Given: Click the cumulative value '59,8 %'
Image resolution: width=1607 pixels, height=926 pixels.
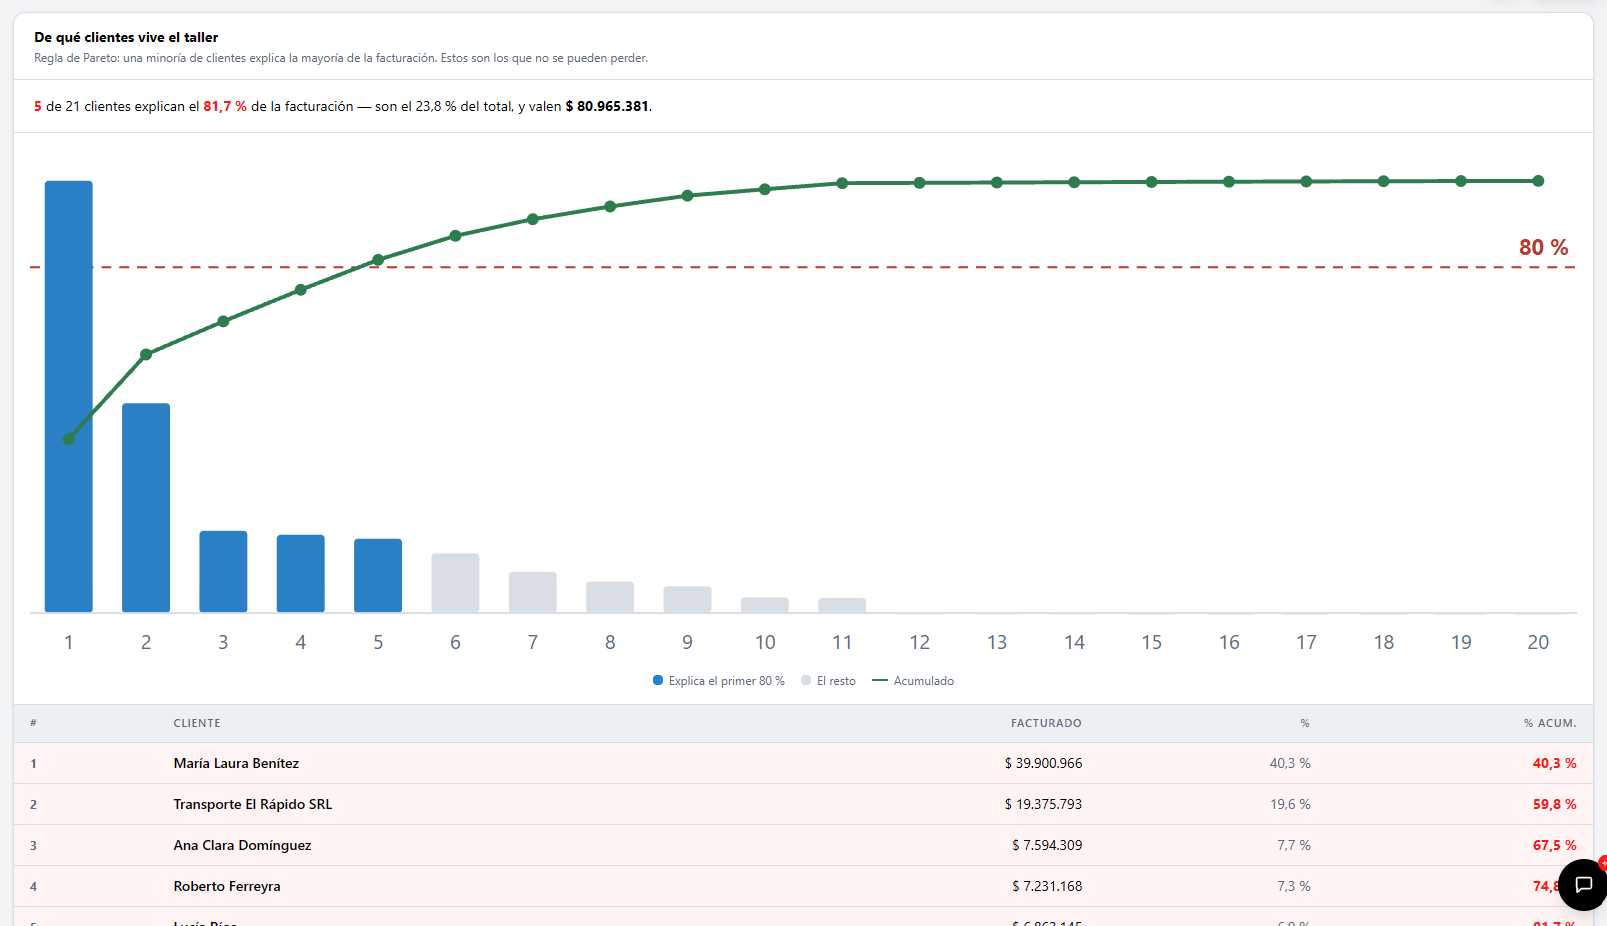Looking at the screenshot, I should [1555, 804].
